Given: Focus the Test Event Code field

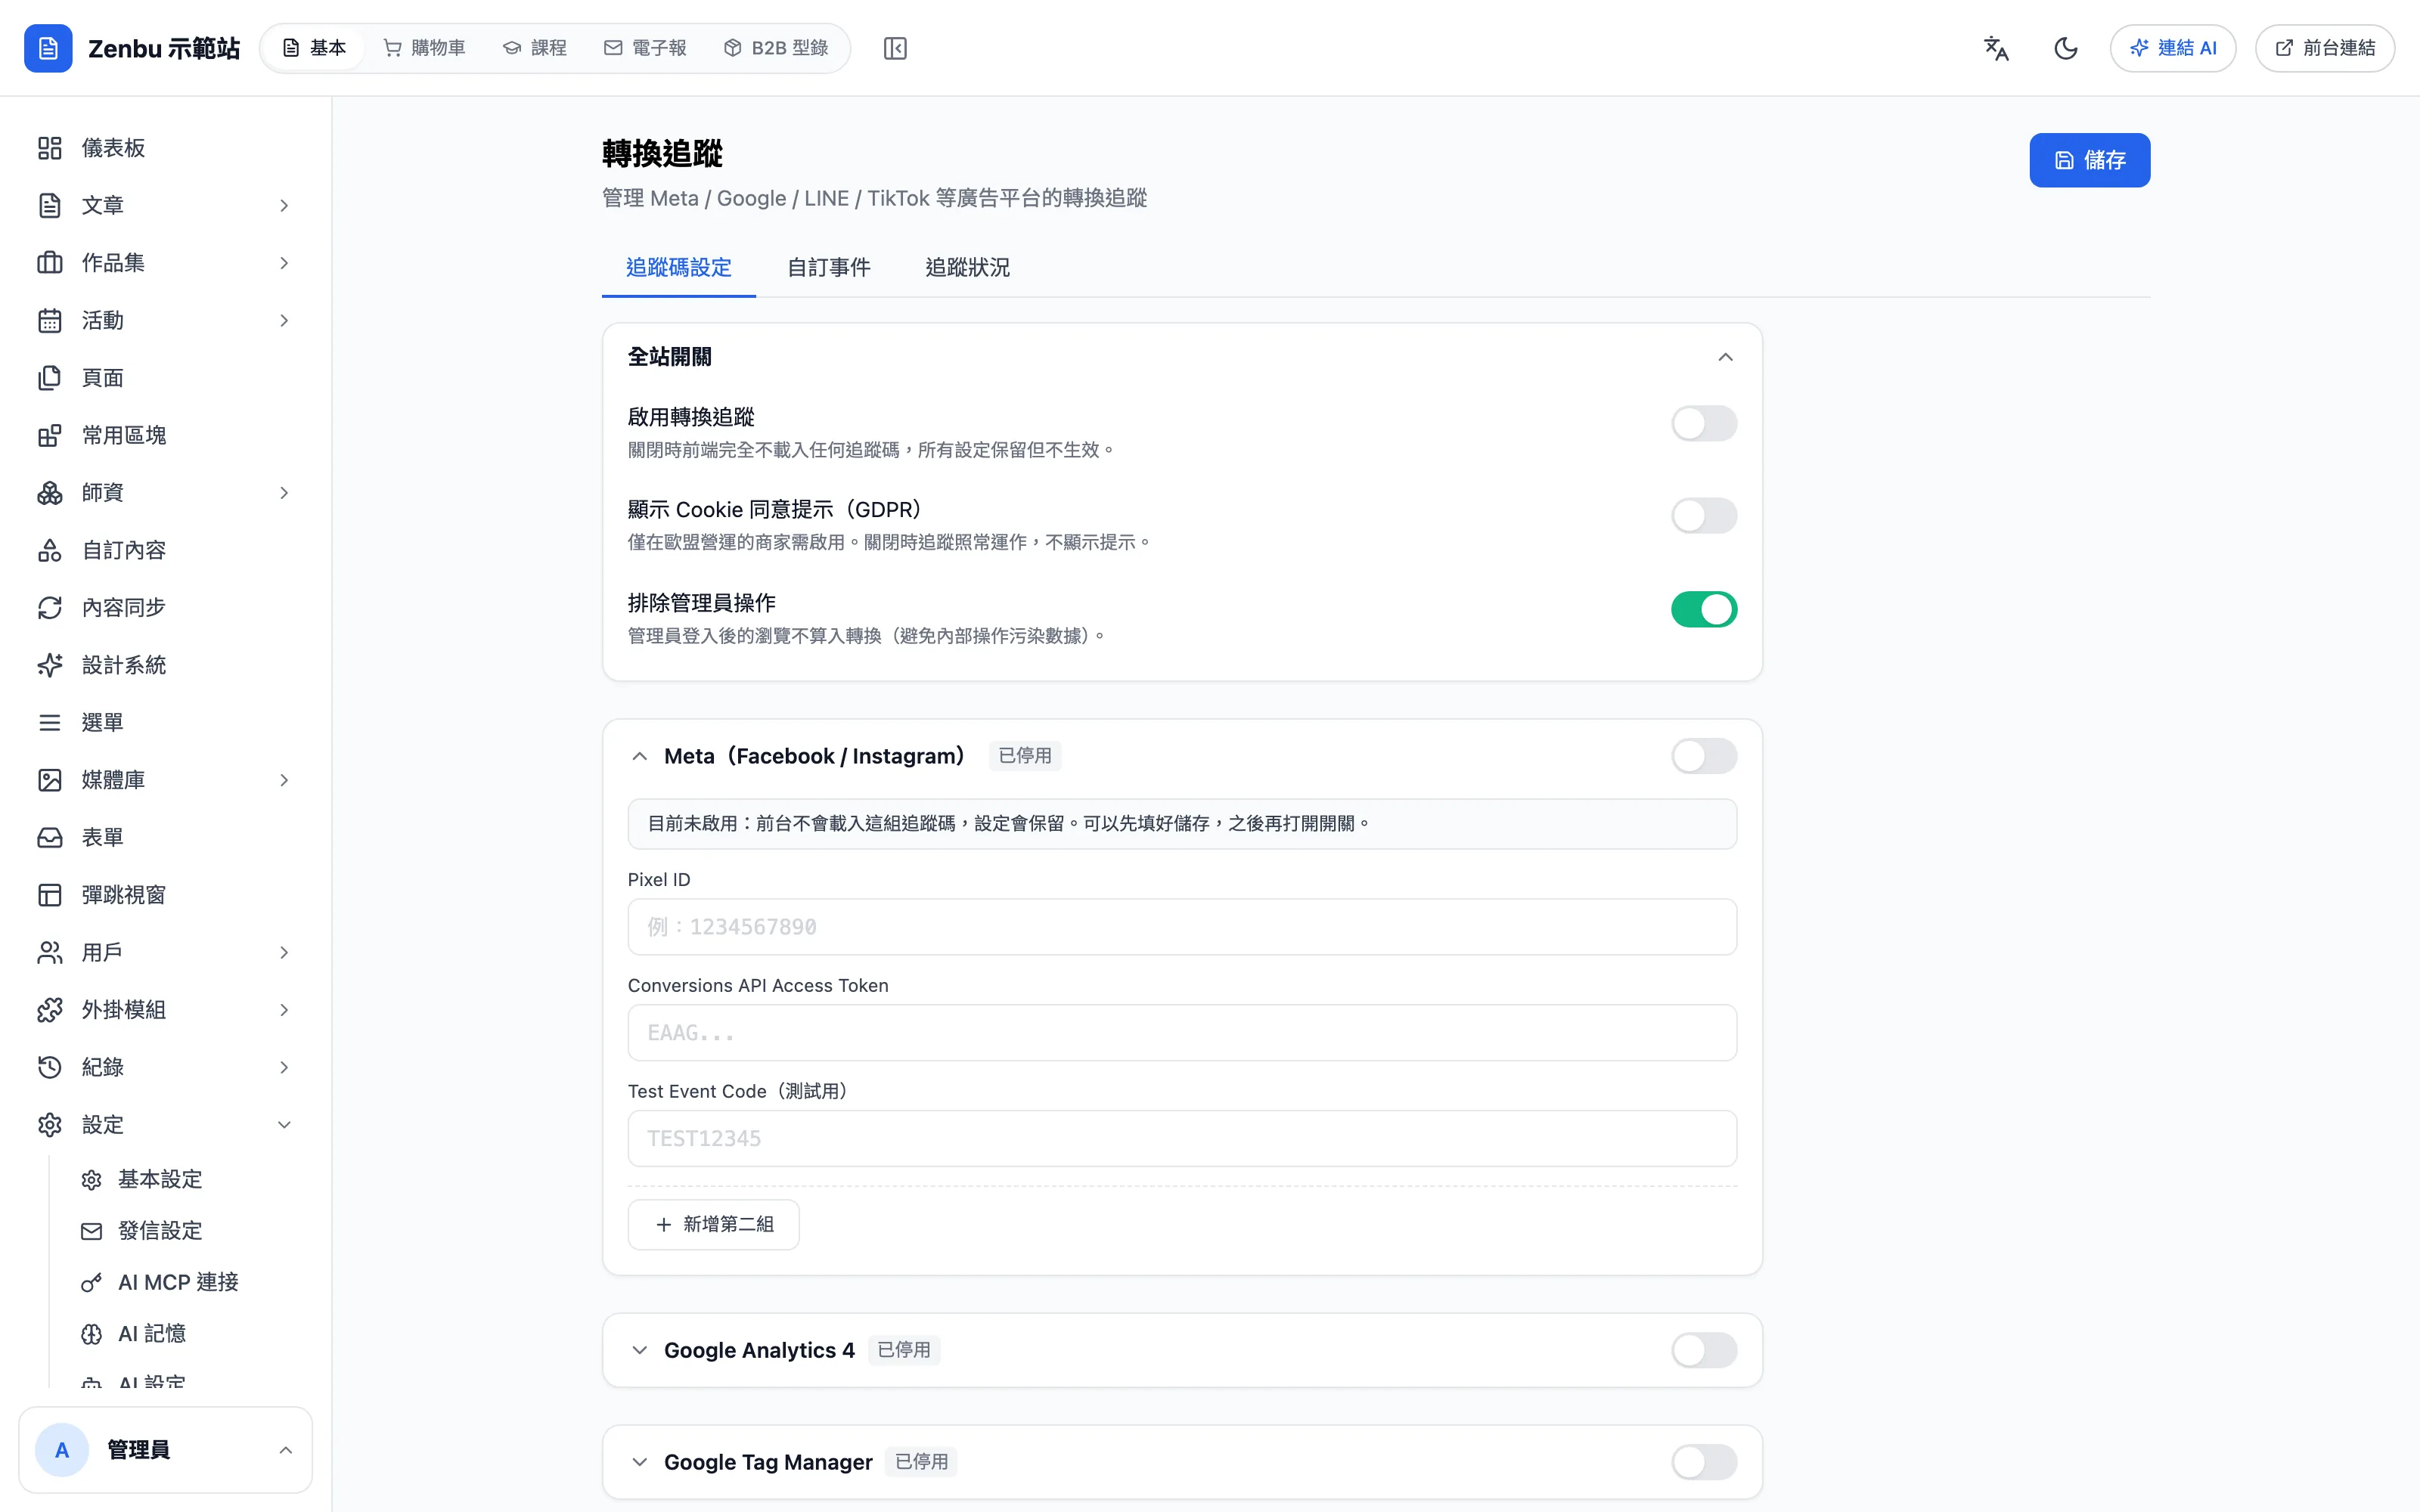Looking at the screenshot, I should pos(1182,1138).
